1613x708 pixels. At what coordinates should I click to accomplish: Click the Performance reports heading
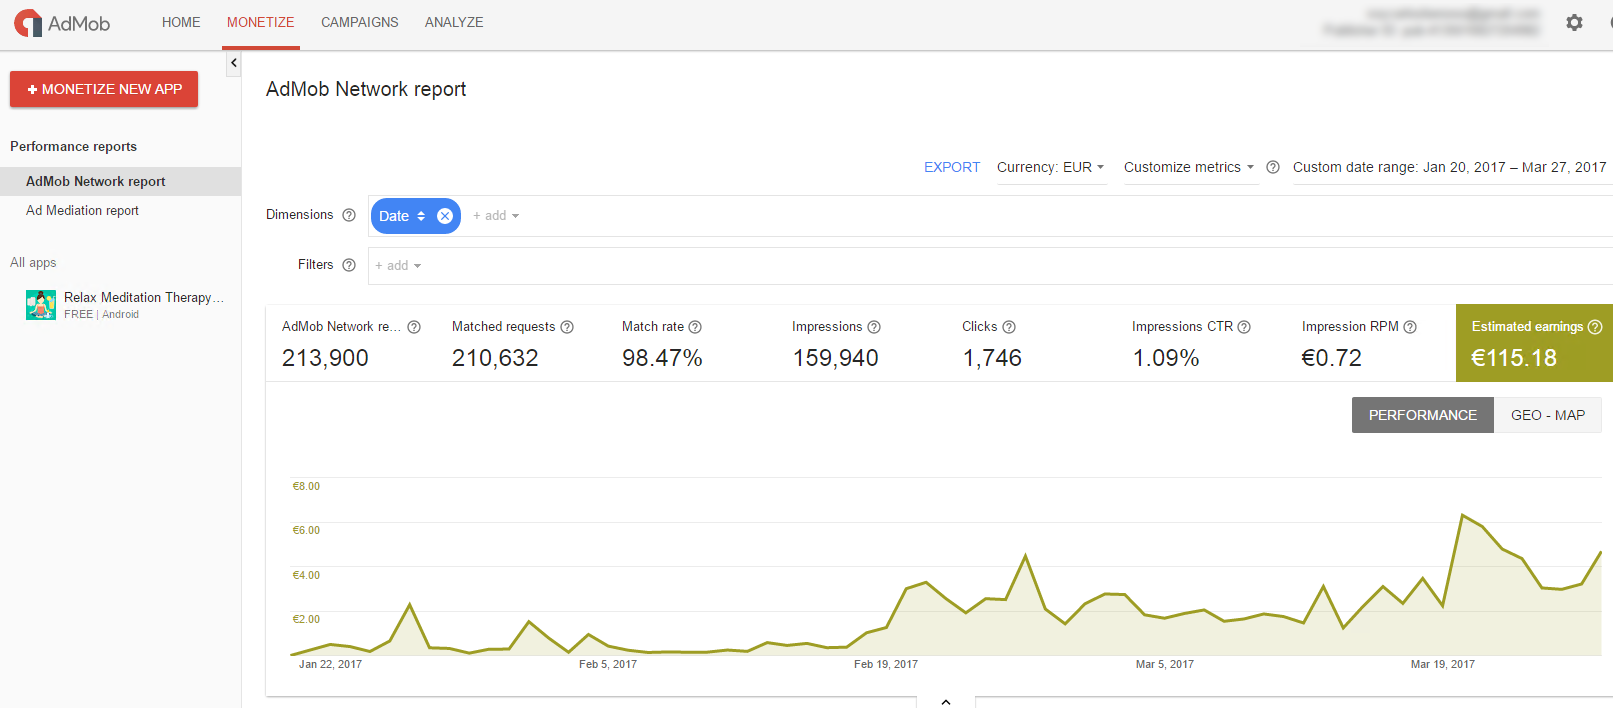point(73,146)
